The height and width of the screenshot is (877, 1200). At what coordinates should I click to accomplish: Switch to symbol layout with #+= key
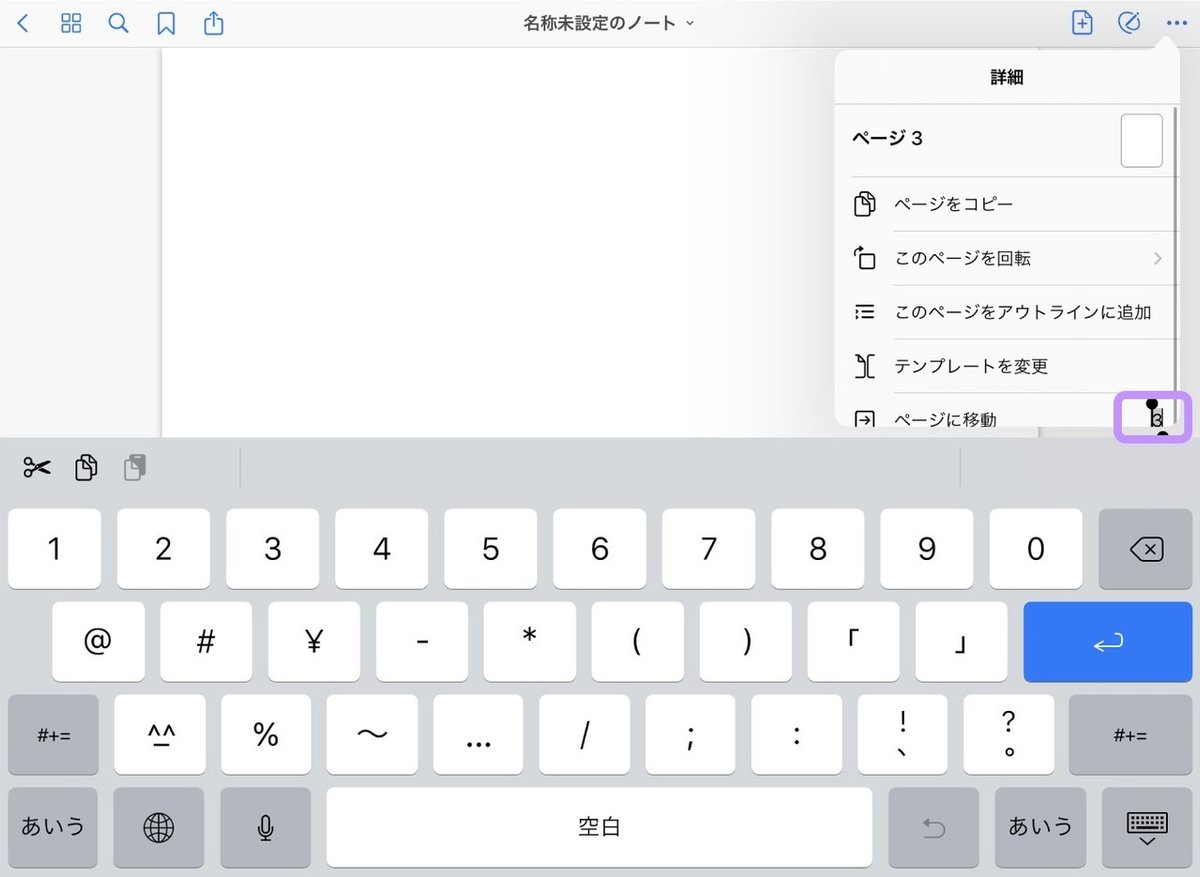[x=53, y=735]
